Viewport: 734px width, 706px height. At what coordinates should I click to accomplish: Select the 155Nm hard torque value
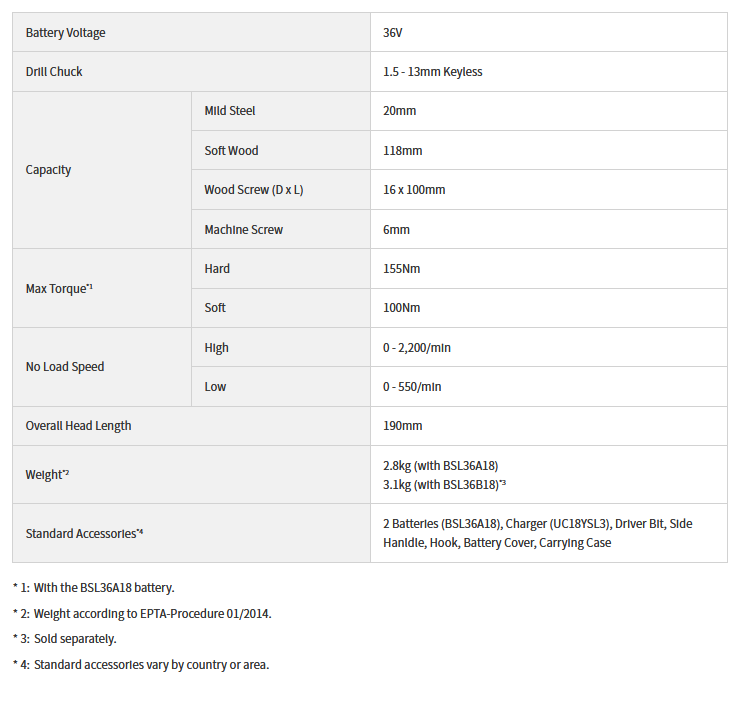point(402,269)
